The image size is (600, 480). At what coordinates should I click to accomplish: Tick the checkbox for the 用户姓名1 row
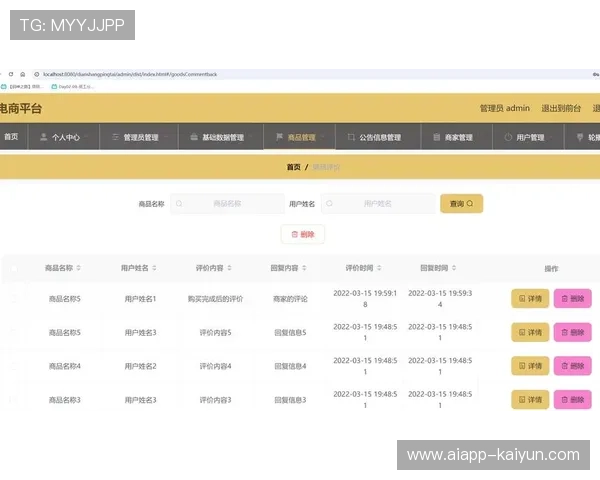click(x=14, y=299)
